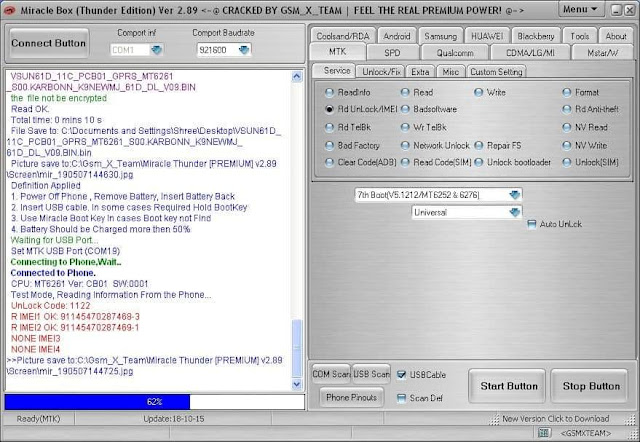
Task: Click the log scrollbar up arrow
Action: click(297, 76)
